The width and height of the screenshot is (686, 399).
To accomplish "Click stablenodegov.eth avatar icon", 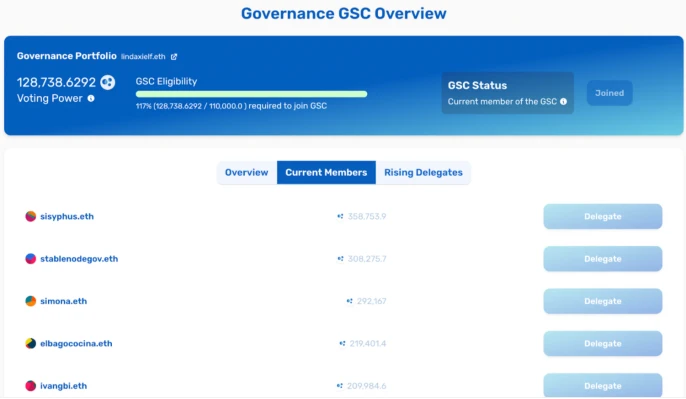I will pyautogui.click(x=31, y=259).
